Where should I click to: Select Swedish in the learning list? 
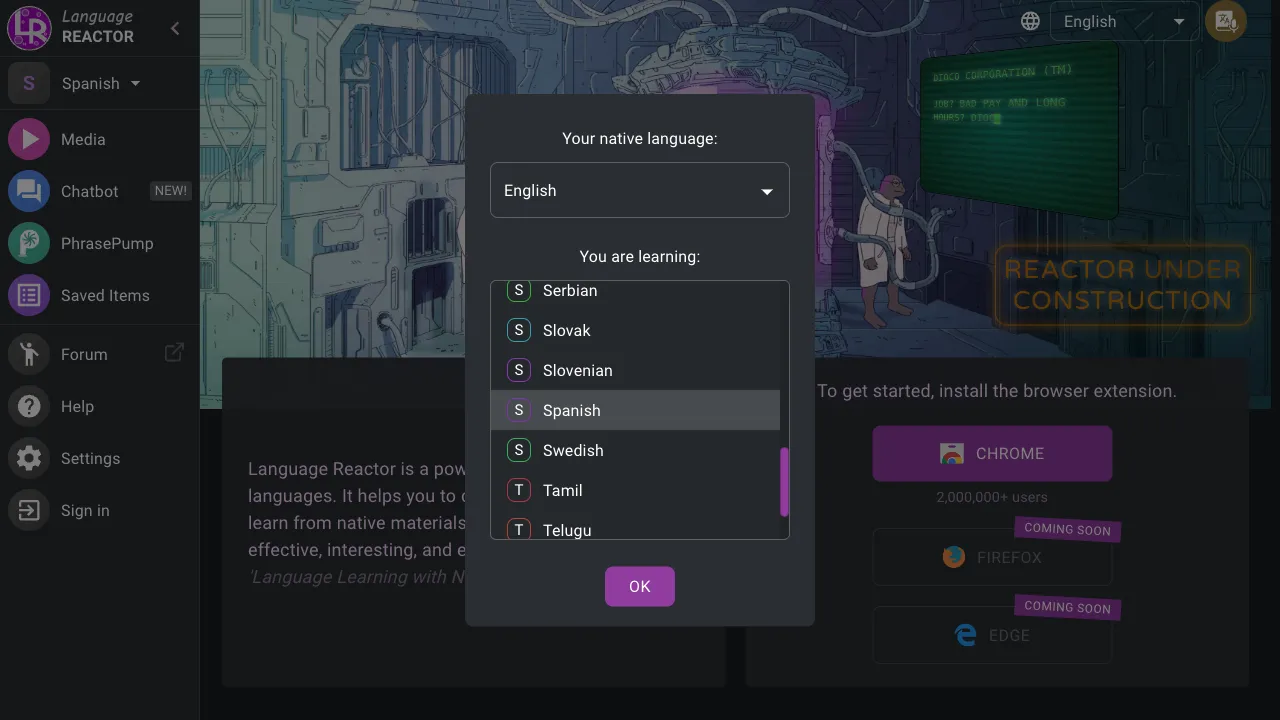635,450
